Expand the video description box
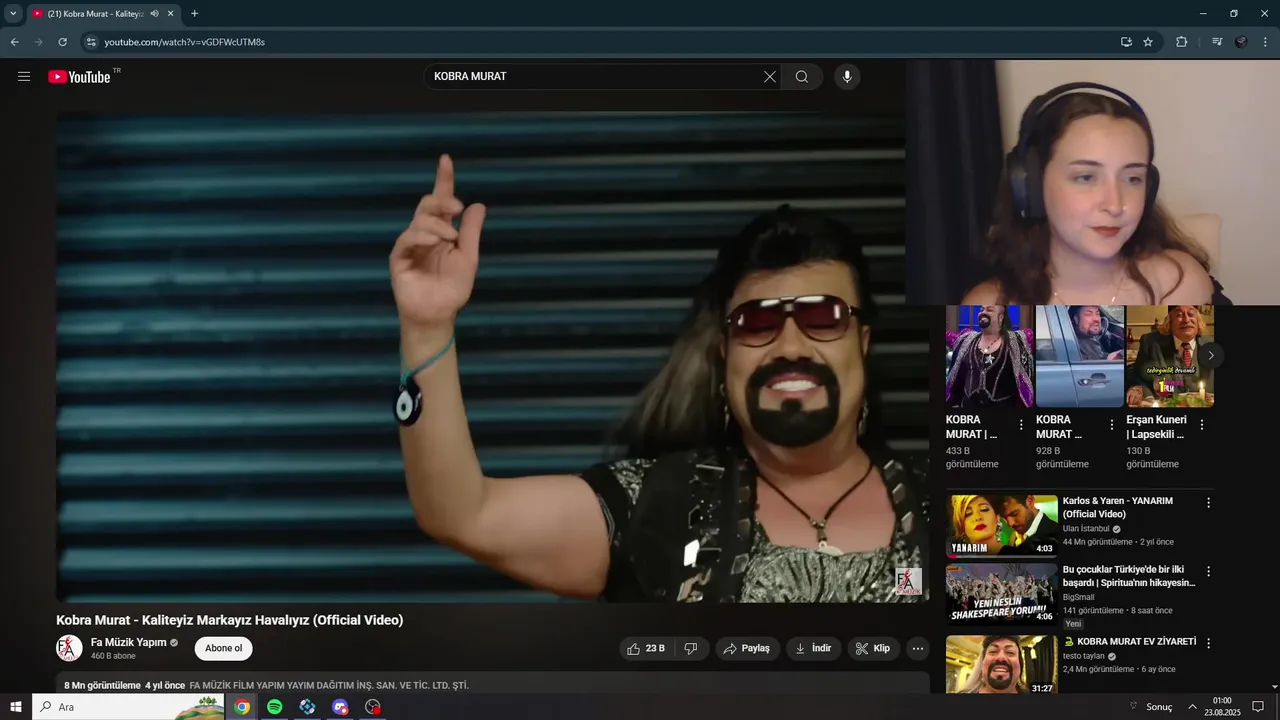Screen dimensions: 1280x720 (x=492, y=685)
